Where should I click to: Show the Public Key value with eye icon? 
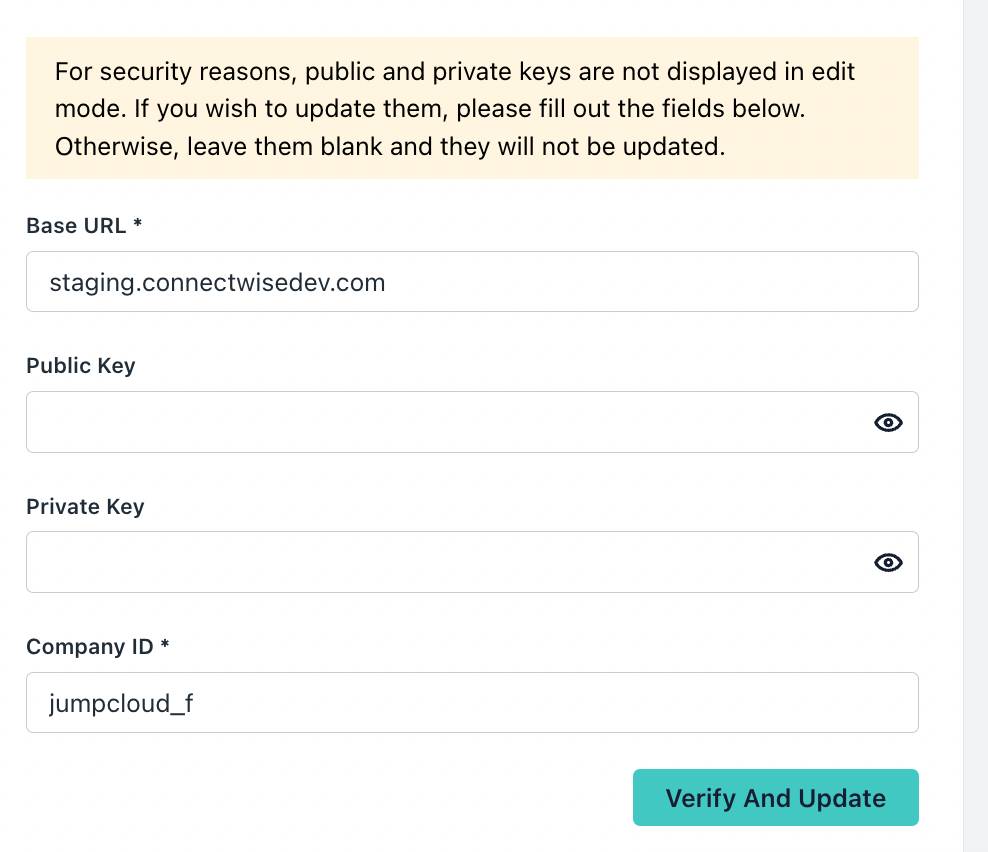(x=888, y=423)
